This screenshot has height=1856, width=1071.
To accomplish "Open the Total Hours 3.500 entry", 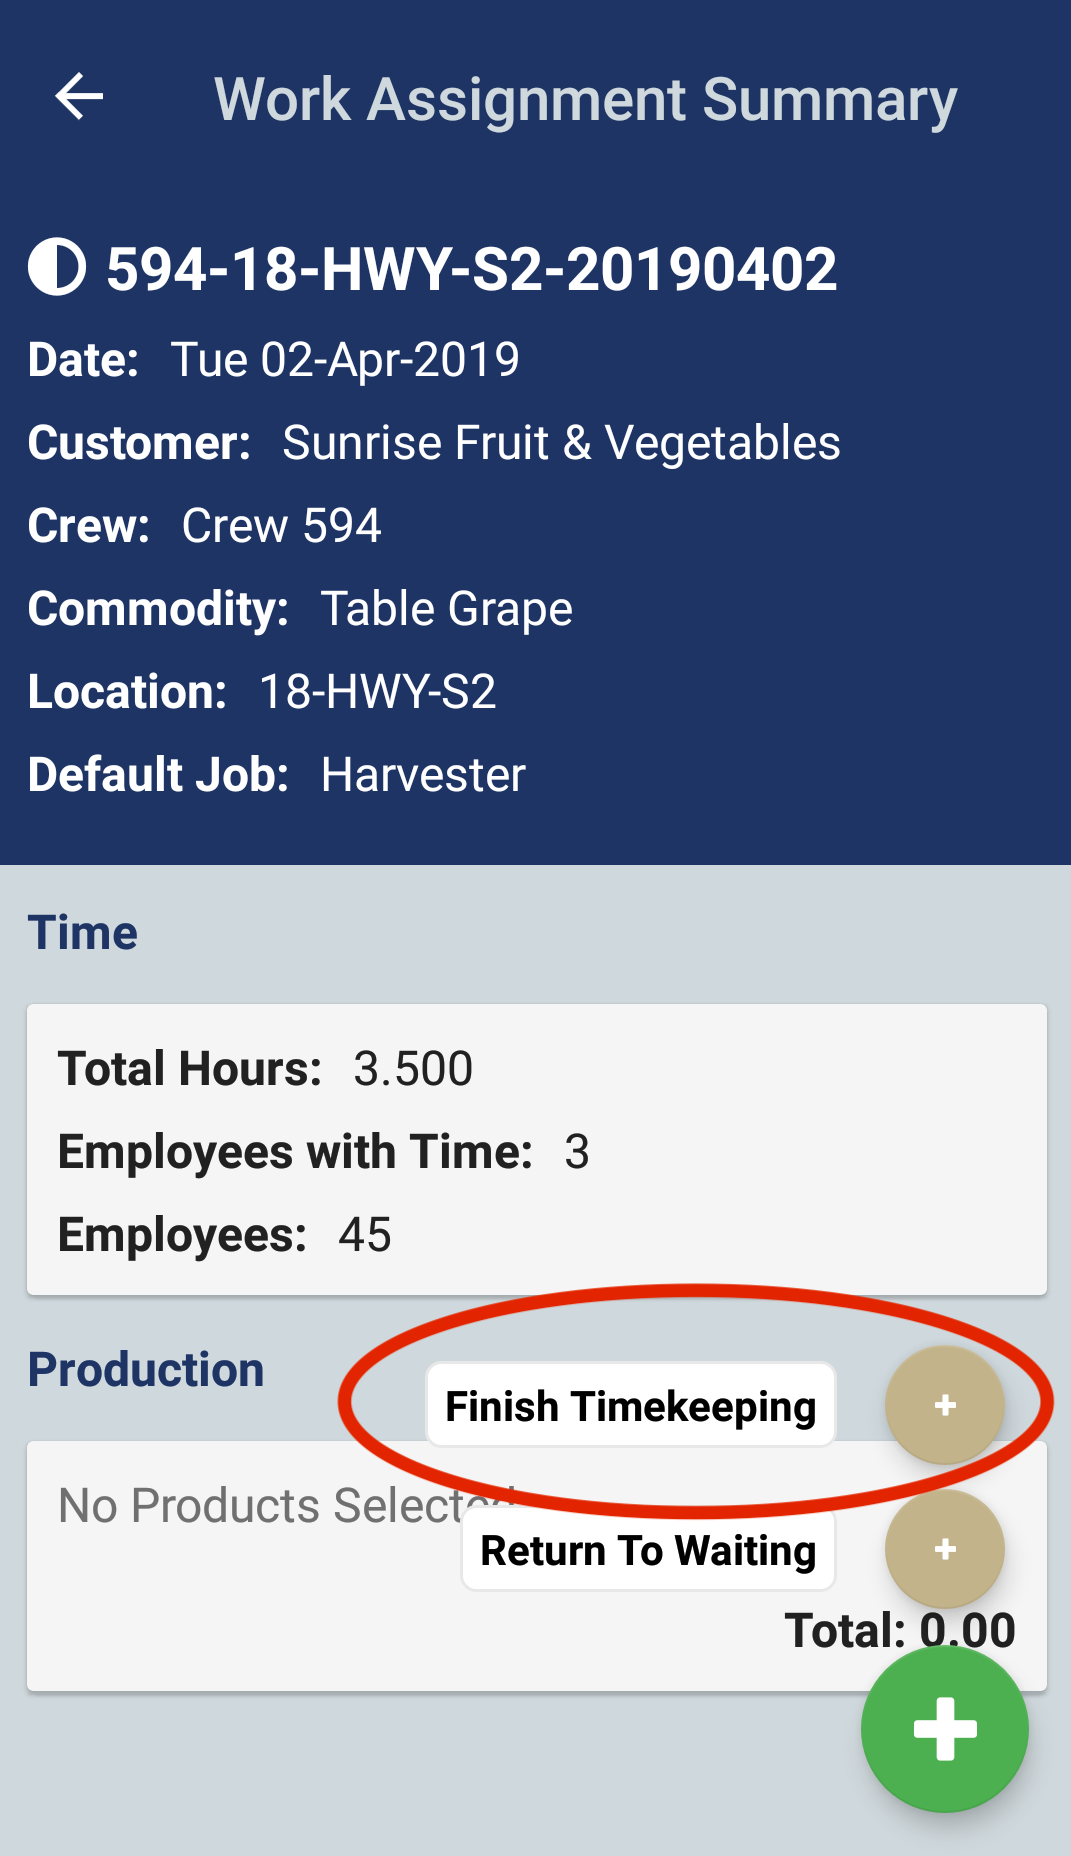I will [265, 1069].
